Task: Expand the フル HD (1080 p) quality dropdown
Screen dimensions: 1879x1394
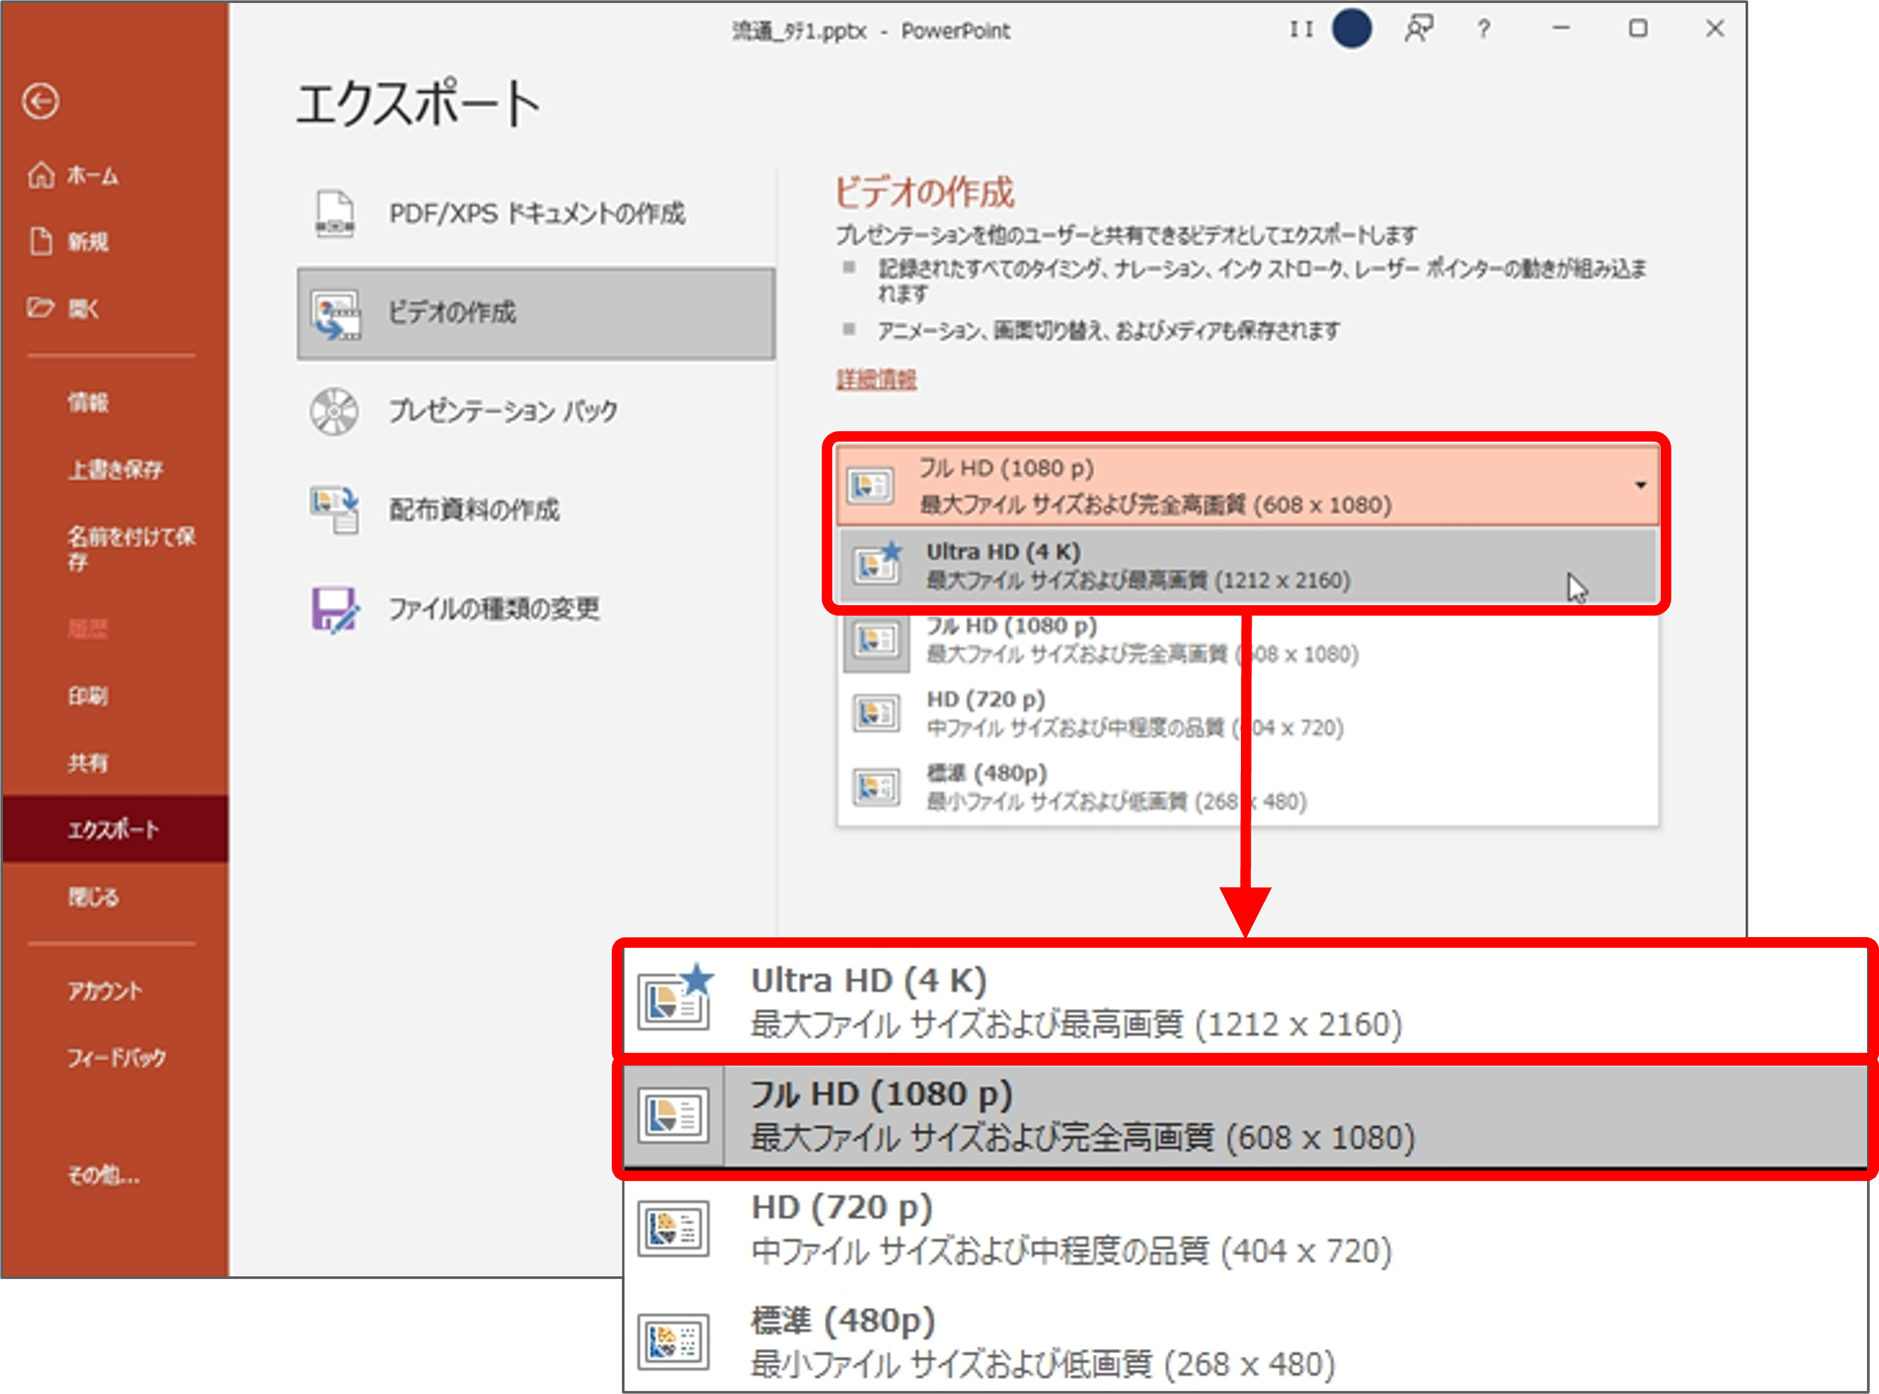Action: pyautogui.click(x=1247, y=485)
